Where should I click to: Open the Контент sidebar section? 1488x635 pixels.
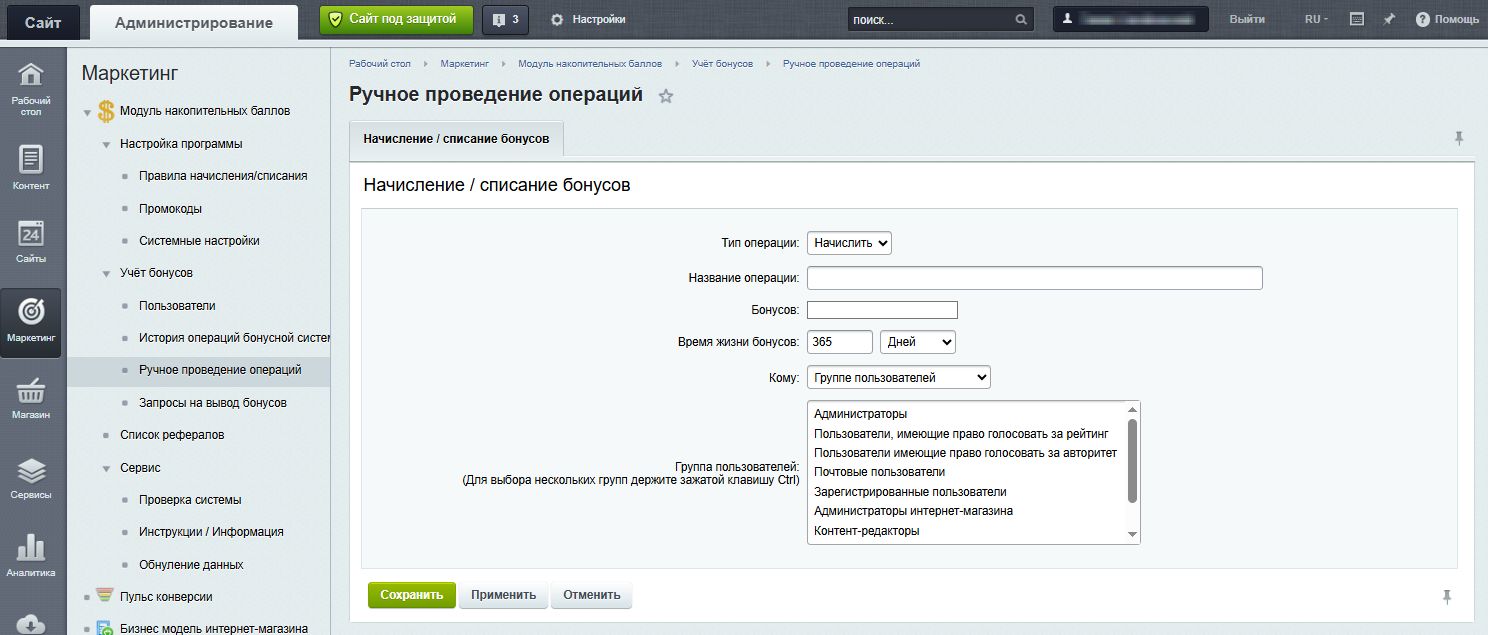(31, 167)
